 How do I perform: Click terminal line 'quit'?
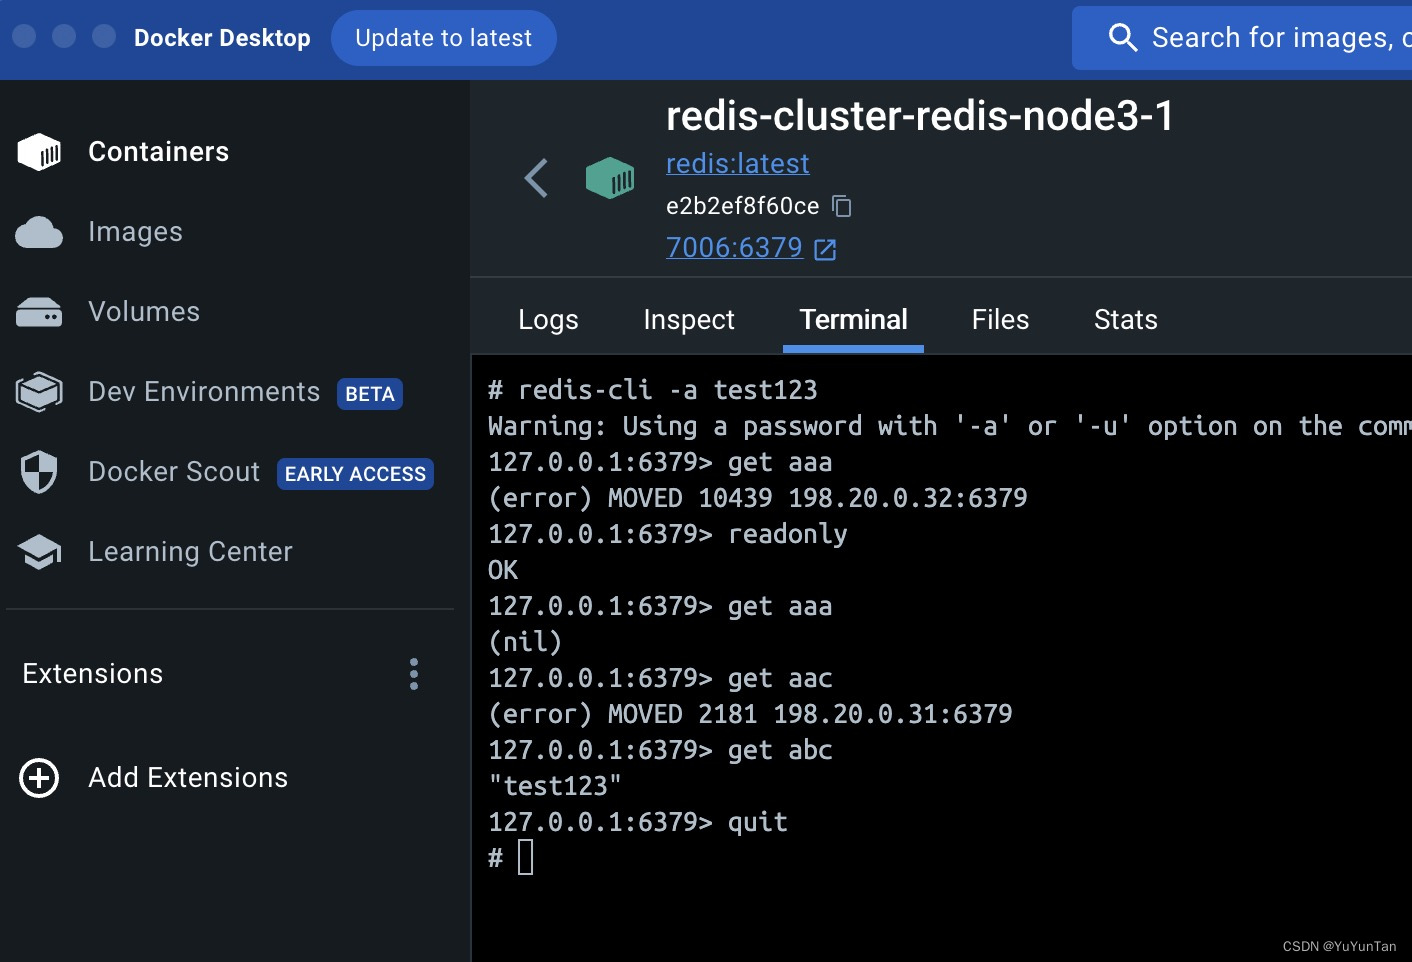pos(758,822)
